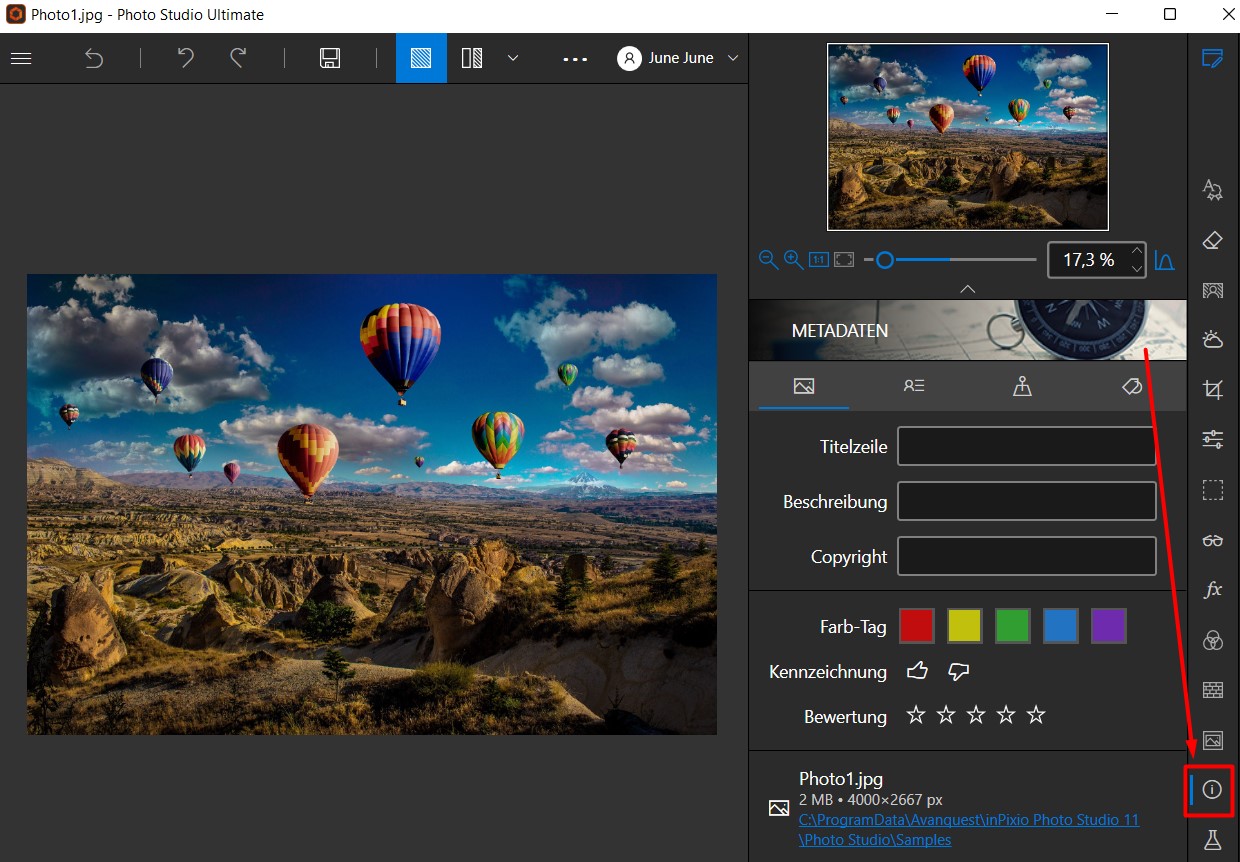The width and height of the screenshot is (1240, 862).
Task: Set zoom to 1:1 actual size
Action: click(818, 260)
